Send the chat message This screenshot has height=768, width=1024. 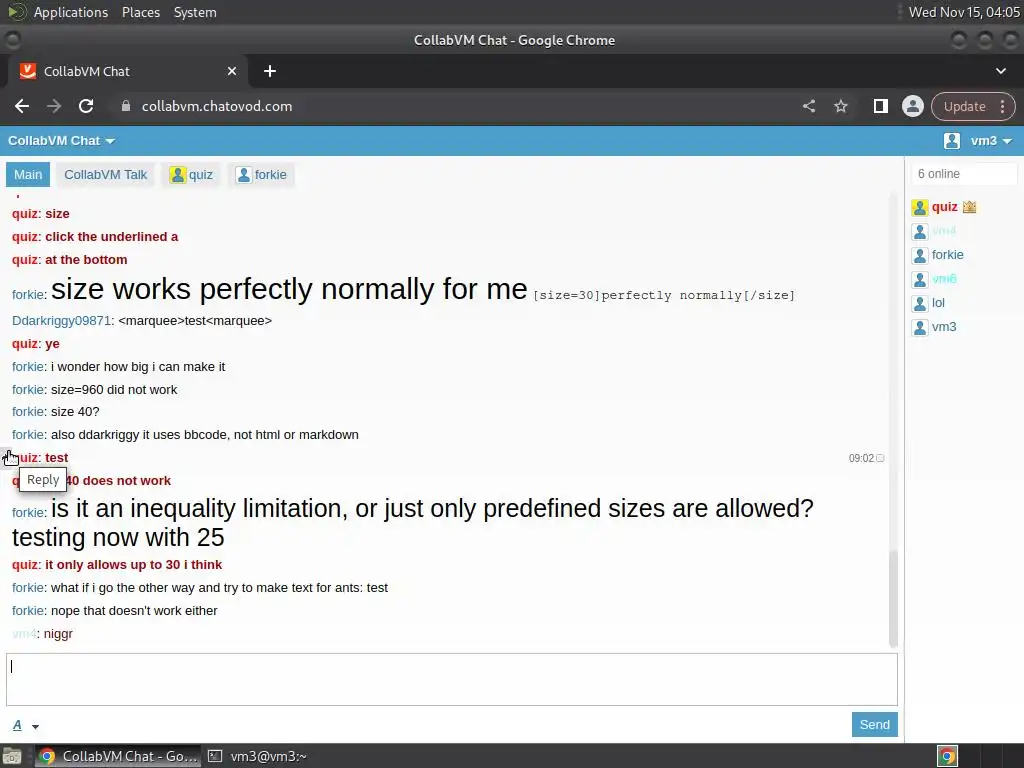pos(874,725)
